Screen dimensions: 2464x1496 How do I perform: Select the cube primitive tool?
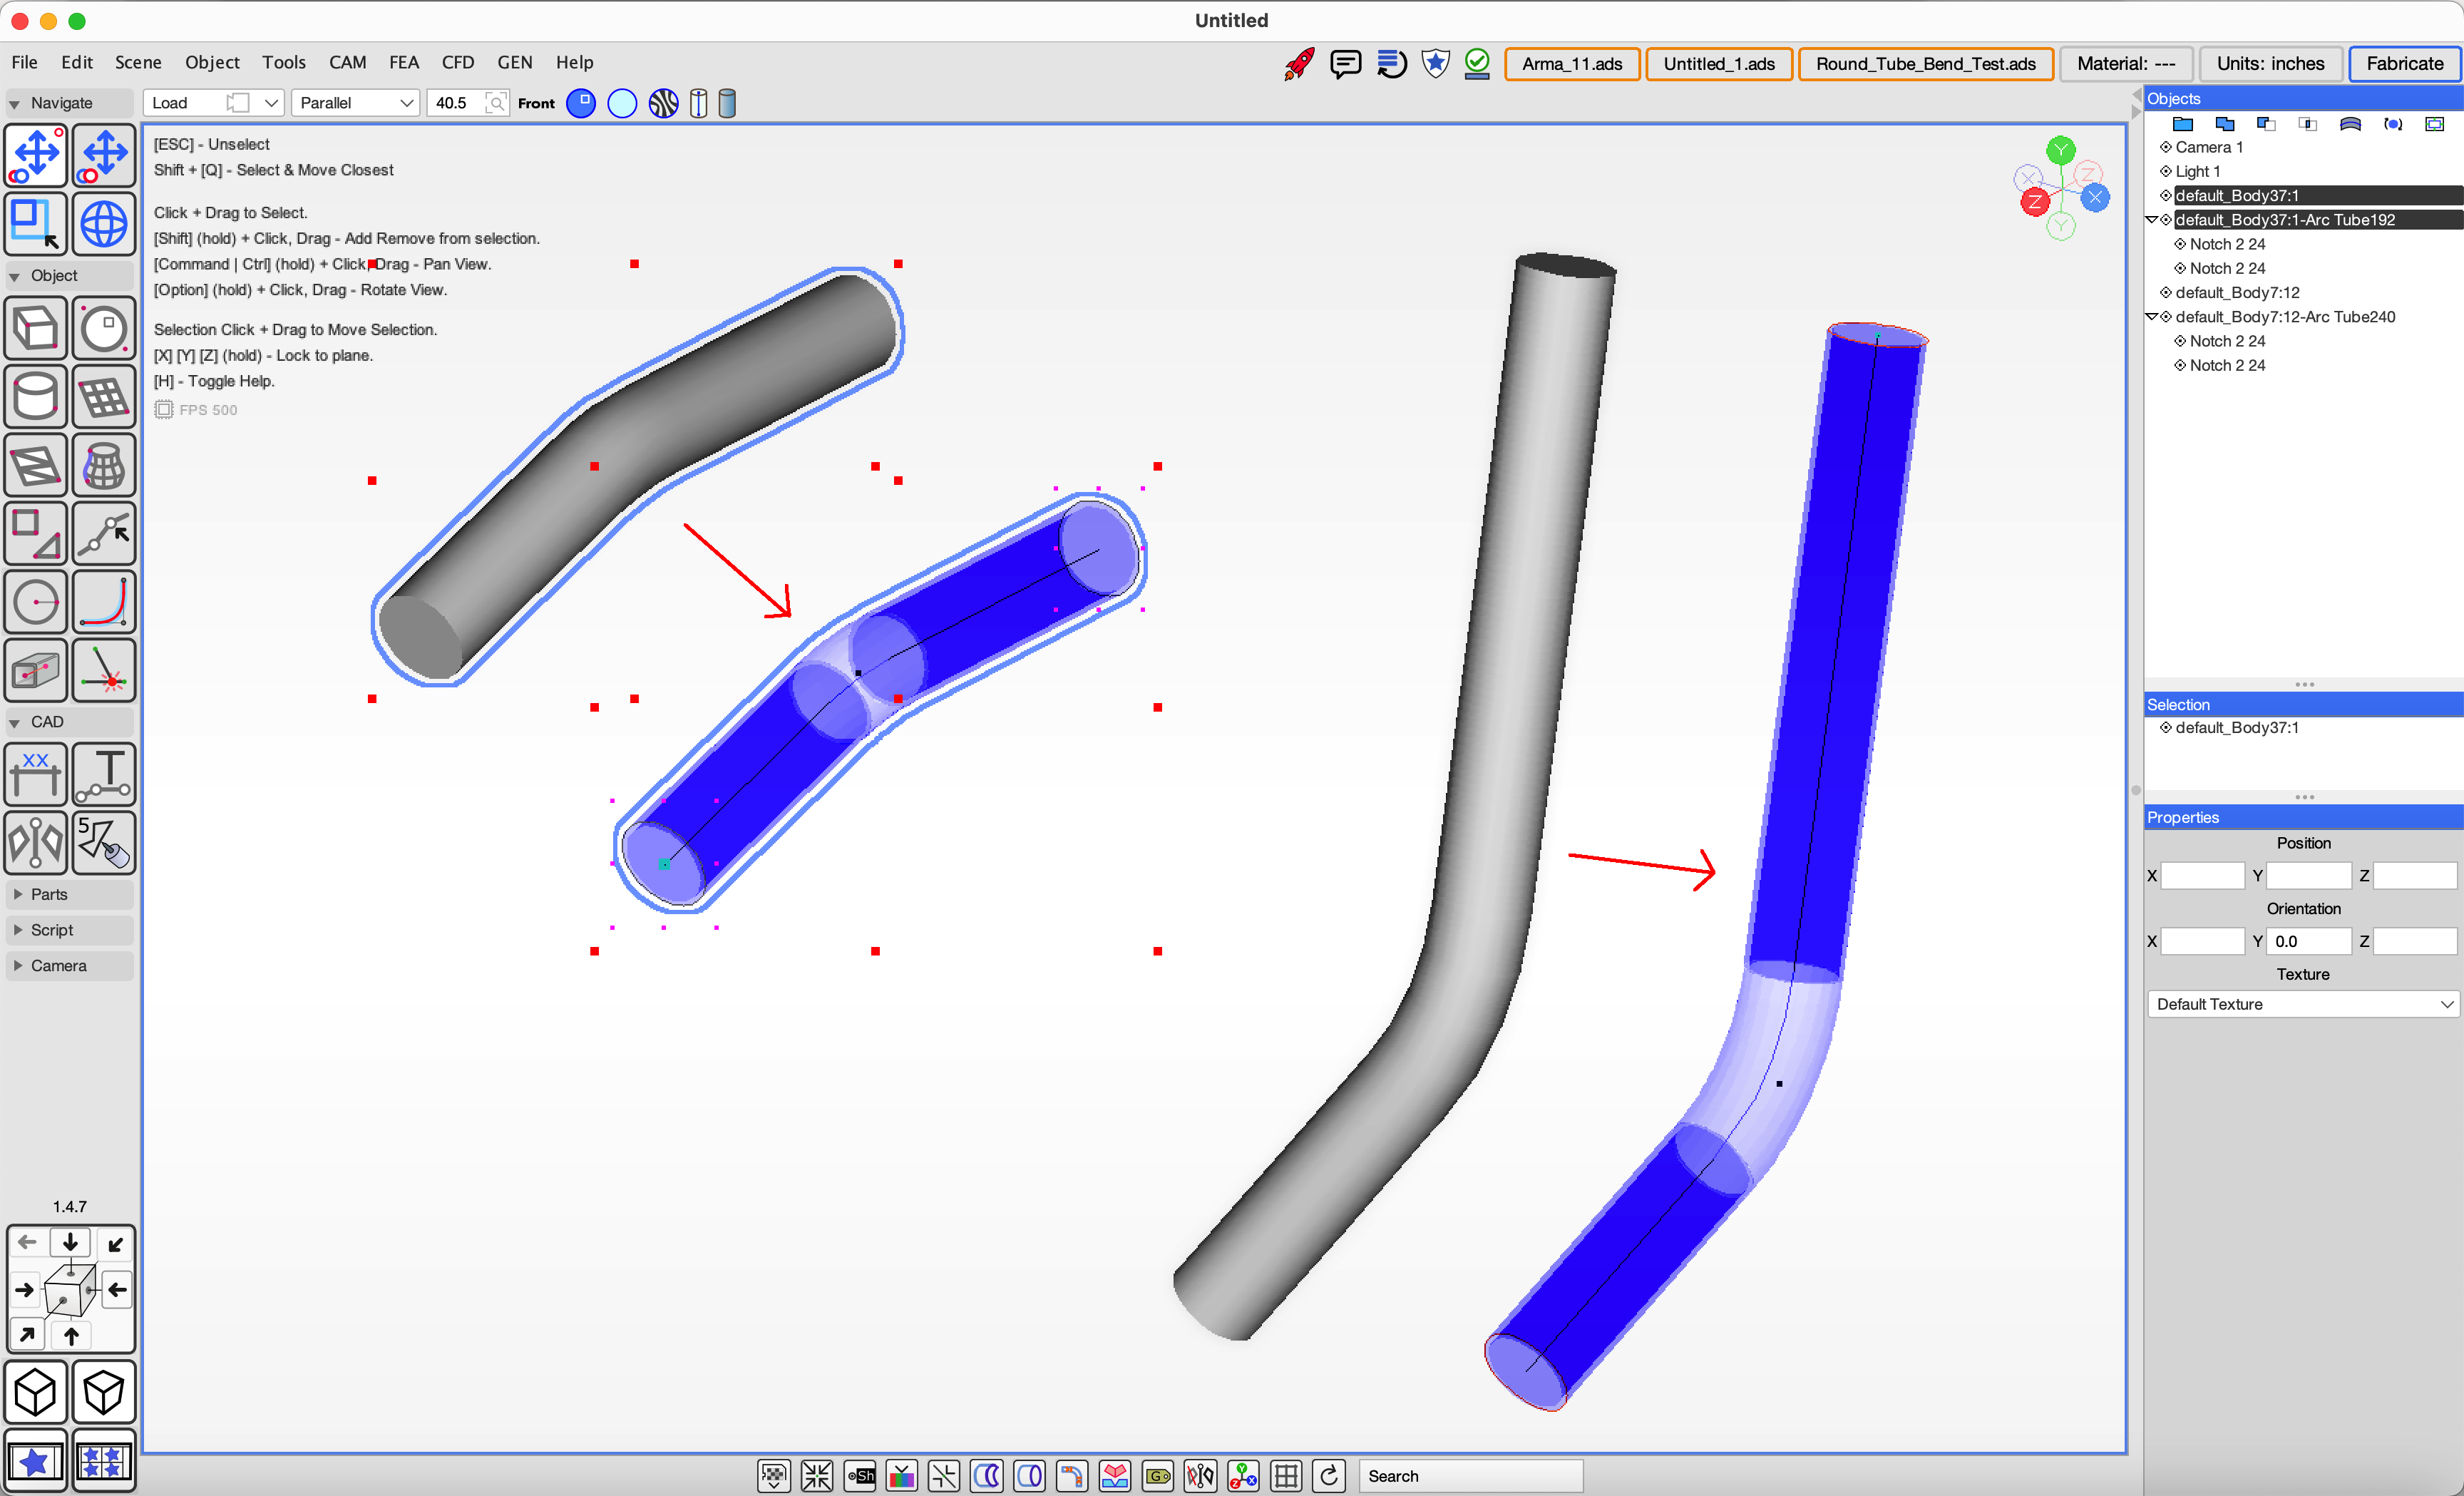[36, 329]
